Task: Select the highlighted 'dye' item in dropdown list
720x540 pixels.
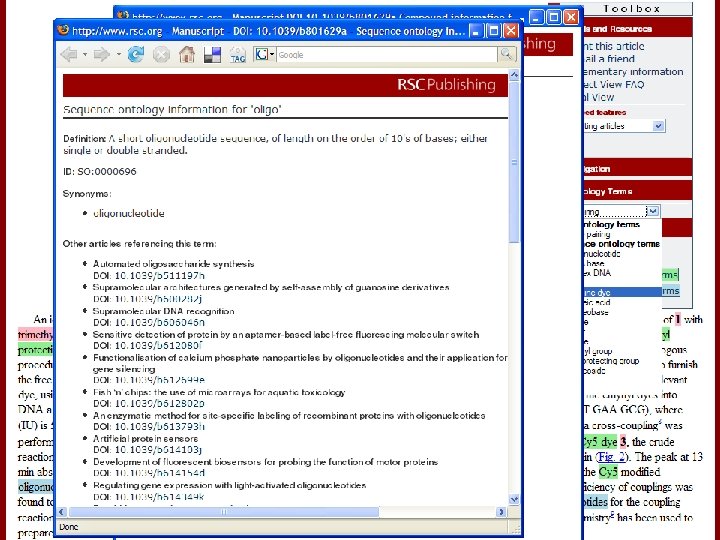Action: pos(622,292)
